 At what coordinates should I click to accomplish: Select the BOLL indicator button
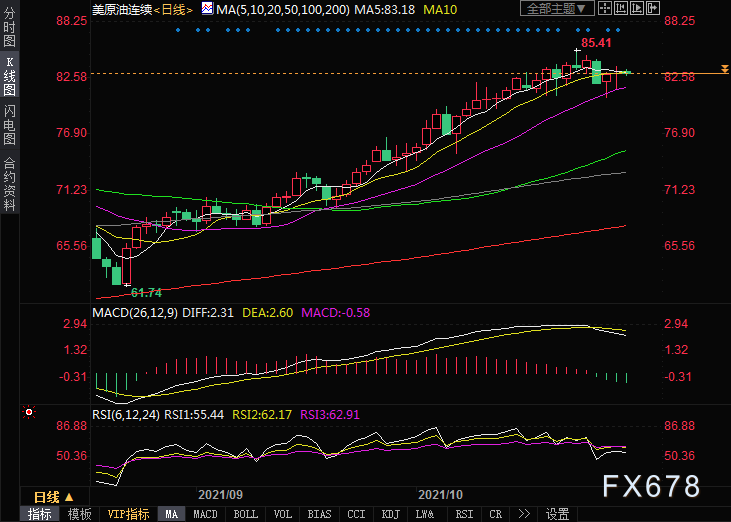245,514
